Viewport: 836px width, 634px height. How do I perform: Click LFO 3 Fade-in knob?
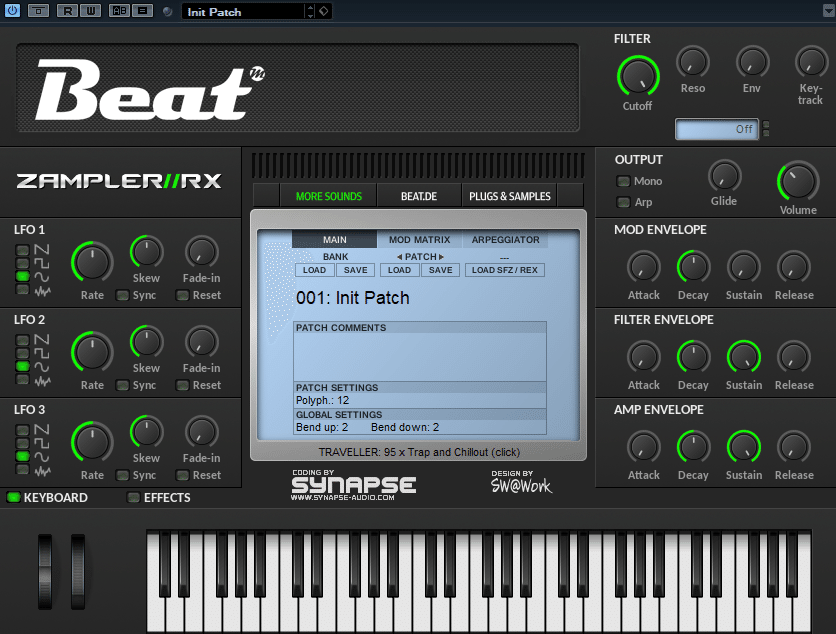coord(202,432)
